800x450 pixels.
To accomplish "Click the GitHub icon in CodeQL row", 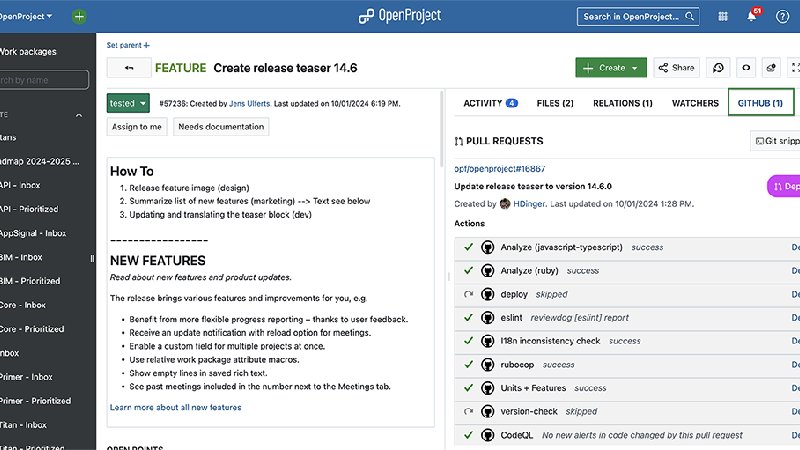I will (x=488, y=435).
